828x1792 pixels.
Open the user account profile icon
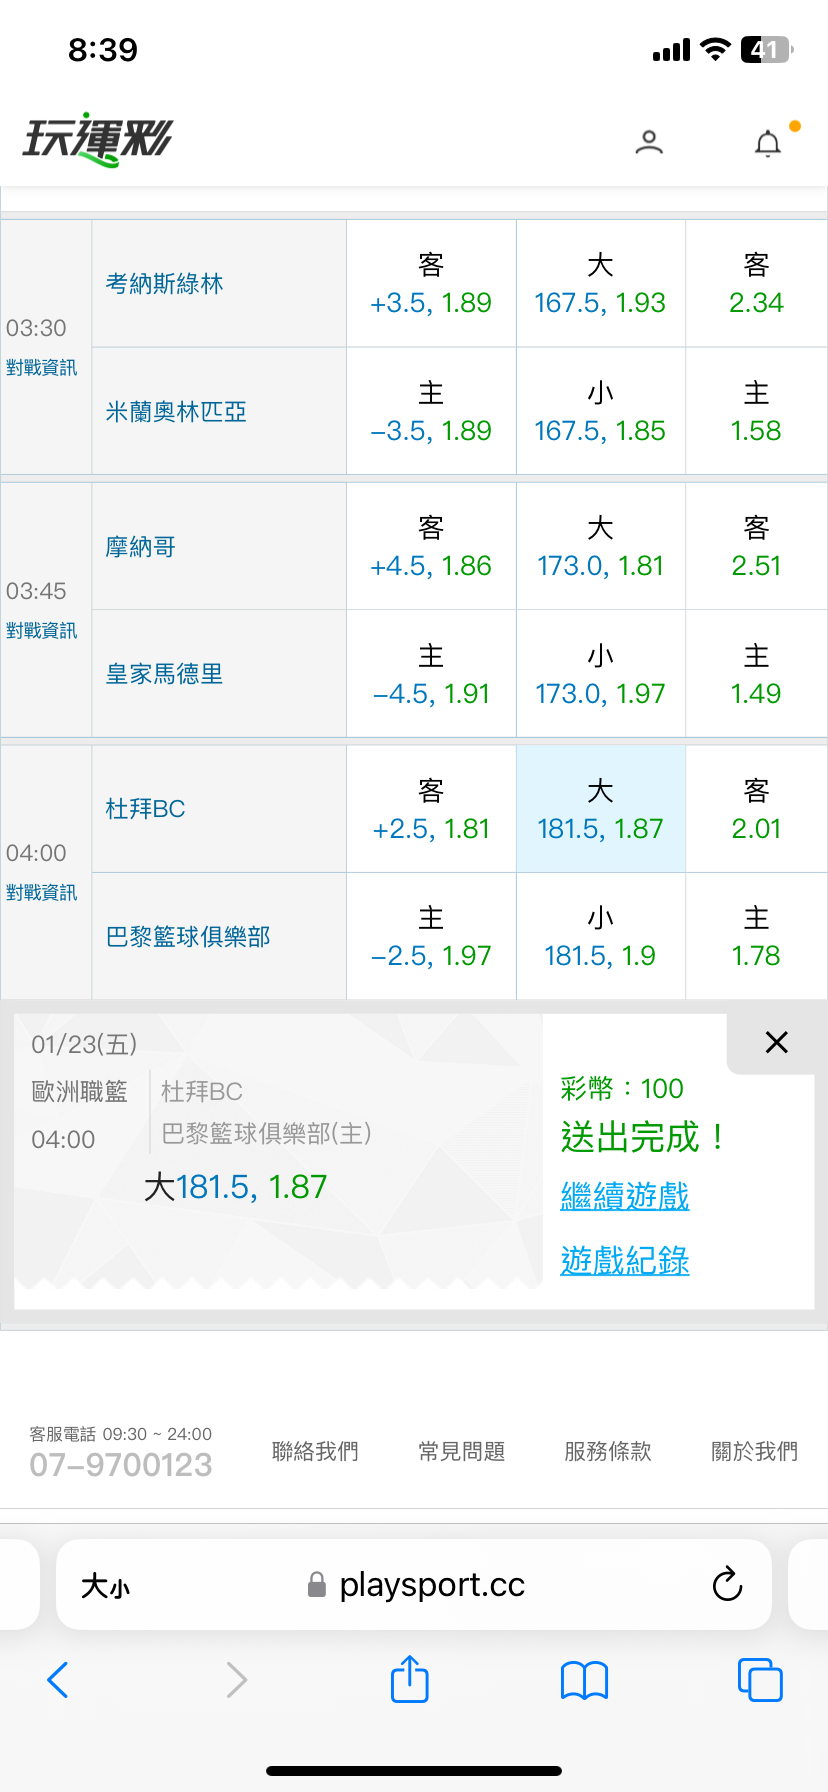649,143
